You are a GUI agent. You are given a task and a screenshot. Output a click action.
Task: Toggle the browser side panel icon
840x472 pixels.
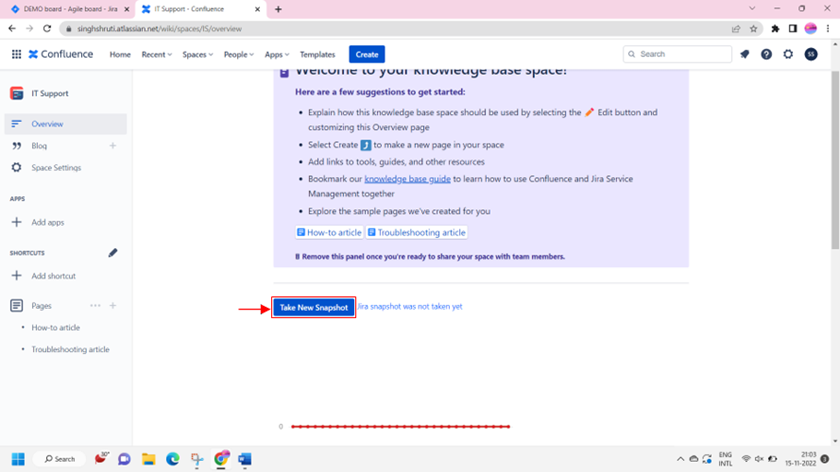(793, 29)
